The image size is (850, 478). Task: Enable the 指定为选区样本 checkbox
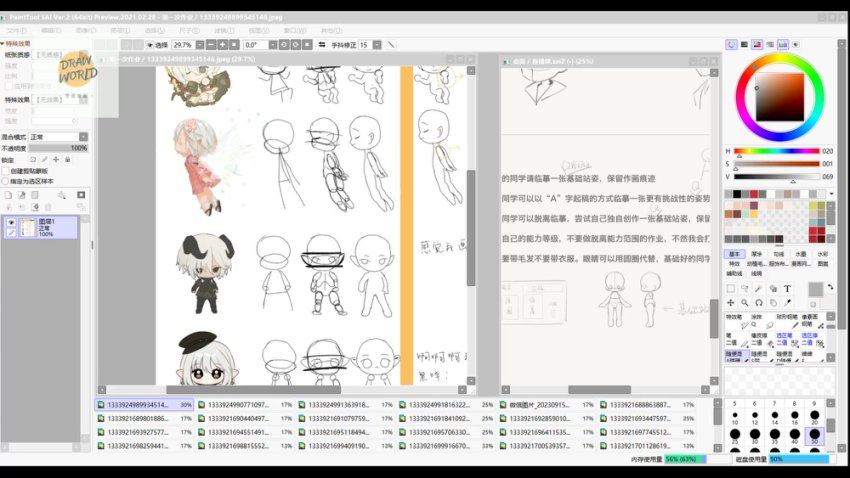(x=6, y=181)
